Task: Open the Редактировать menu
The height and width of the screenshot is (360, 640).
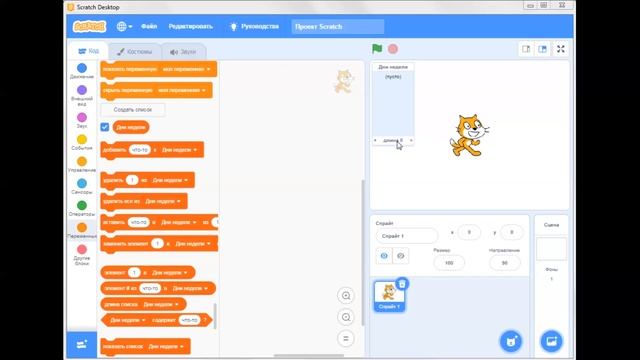Action: pos(191,26)
